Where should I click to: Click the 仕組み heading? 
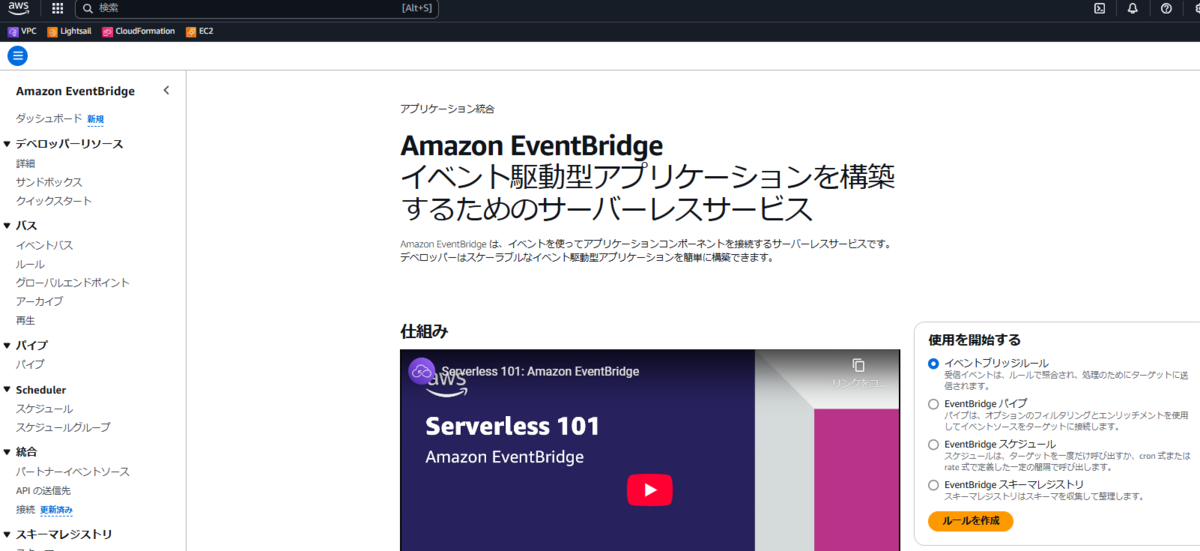(424, 330)
